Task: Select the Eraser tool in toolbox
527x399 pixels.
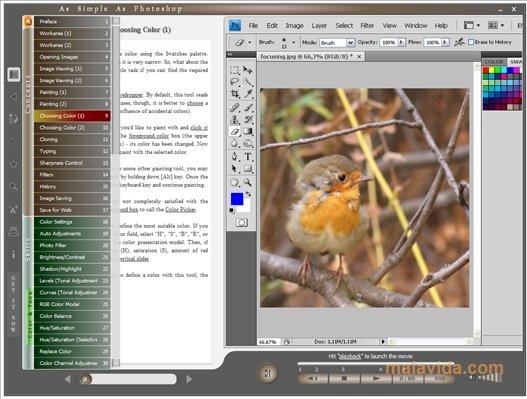Action: [235, 131]
